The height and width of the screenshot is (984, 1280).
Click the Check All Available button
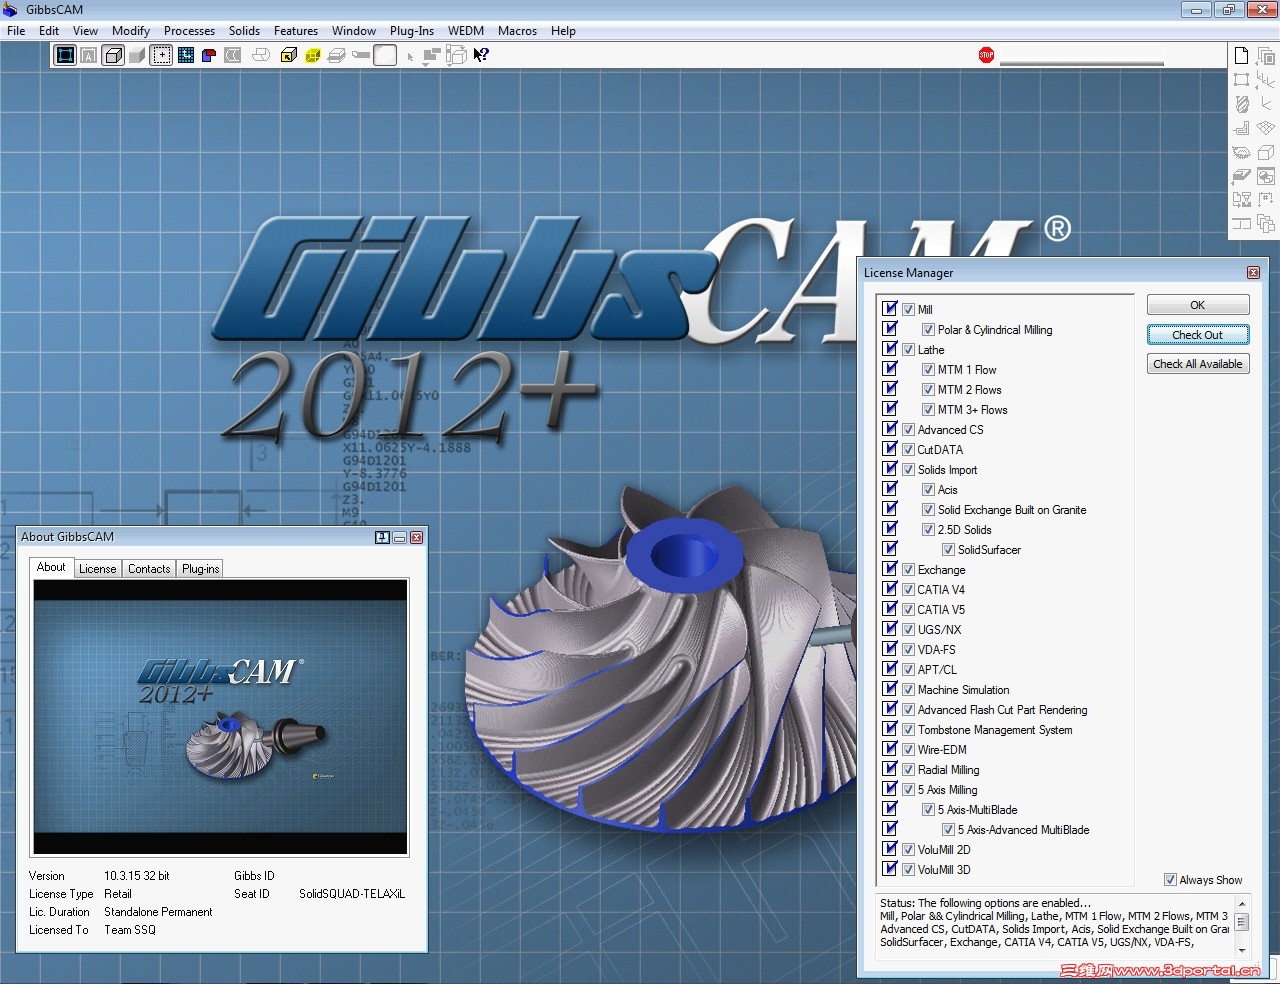1198,364
